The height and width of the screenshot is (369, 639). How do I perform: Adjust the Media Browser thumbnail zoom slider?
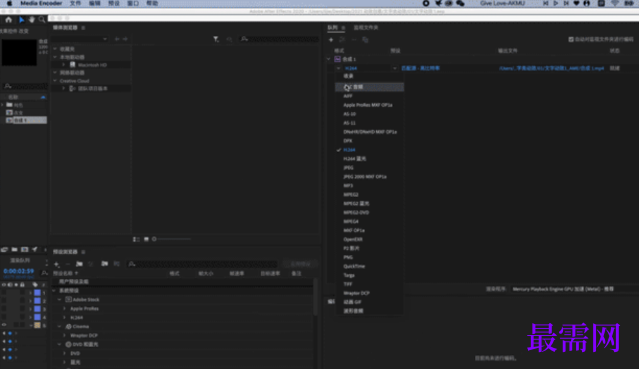click(171, 239)
